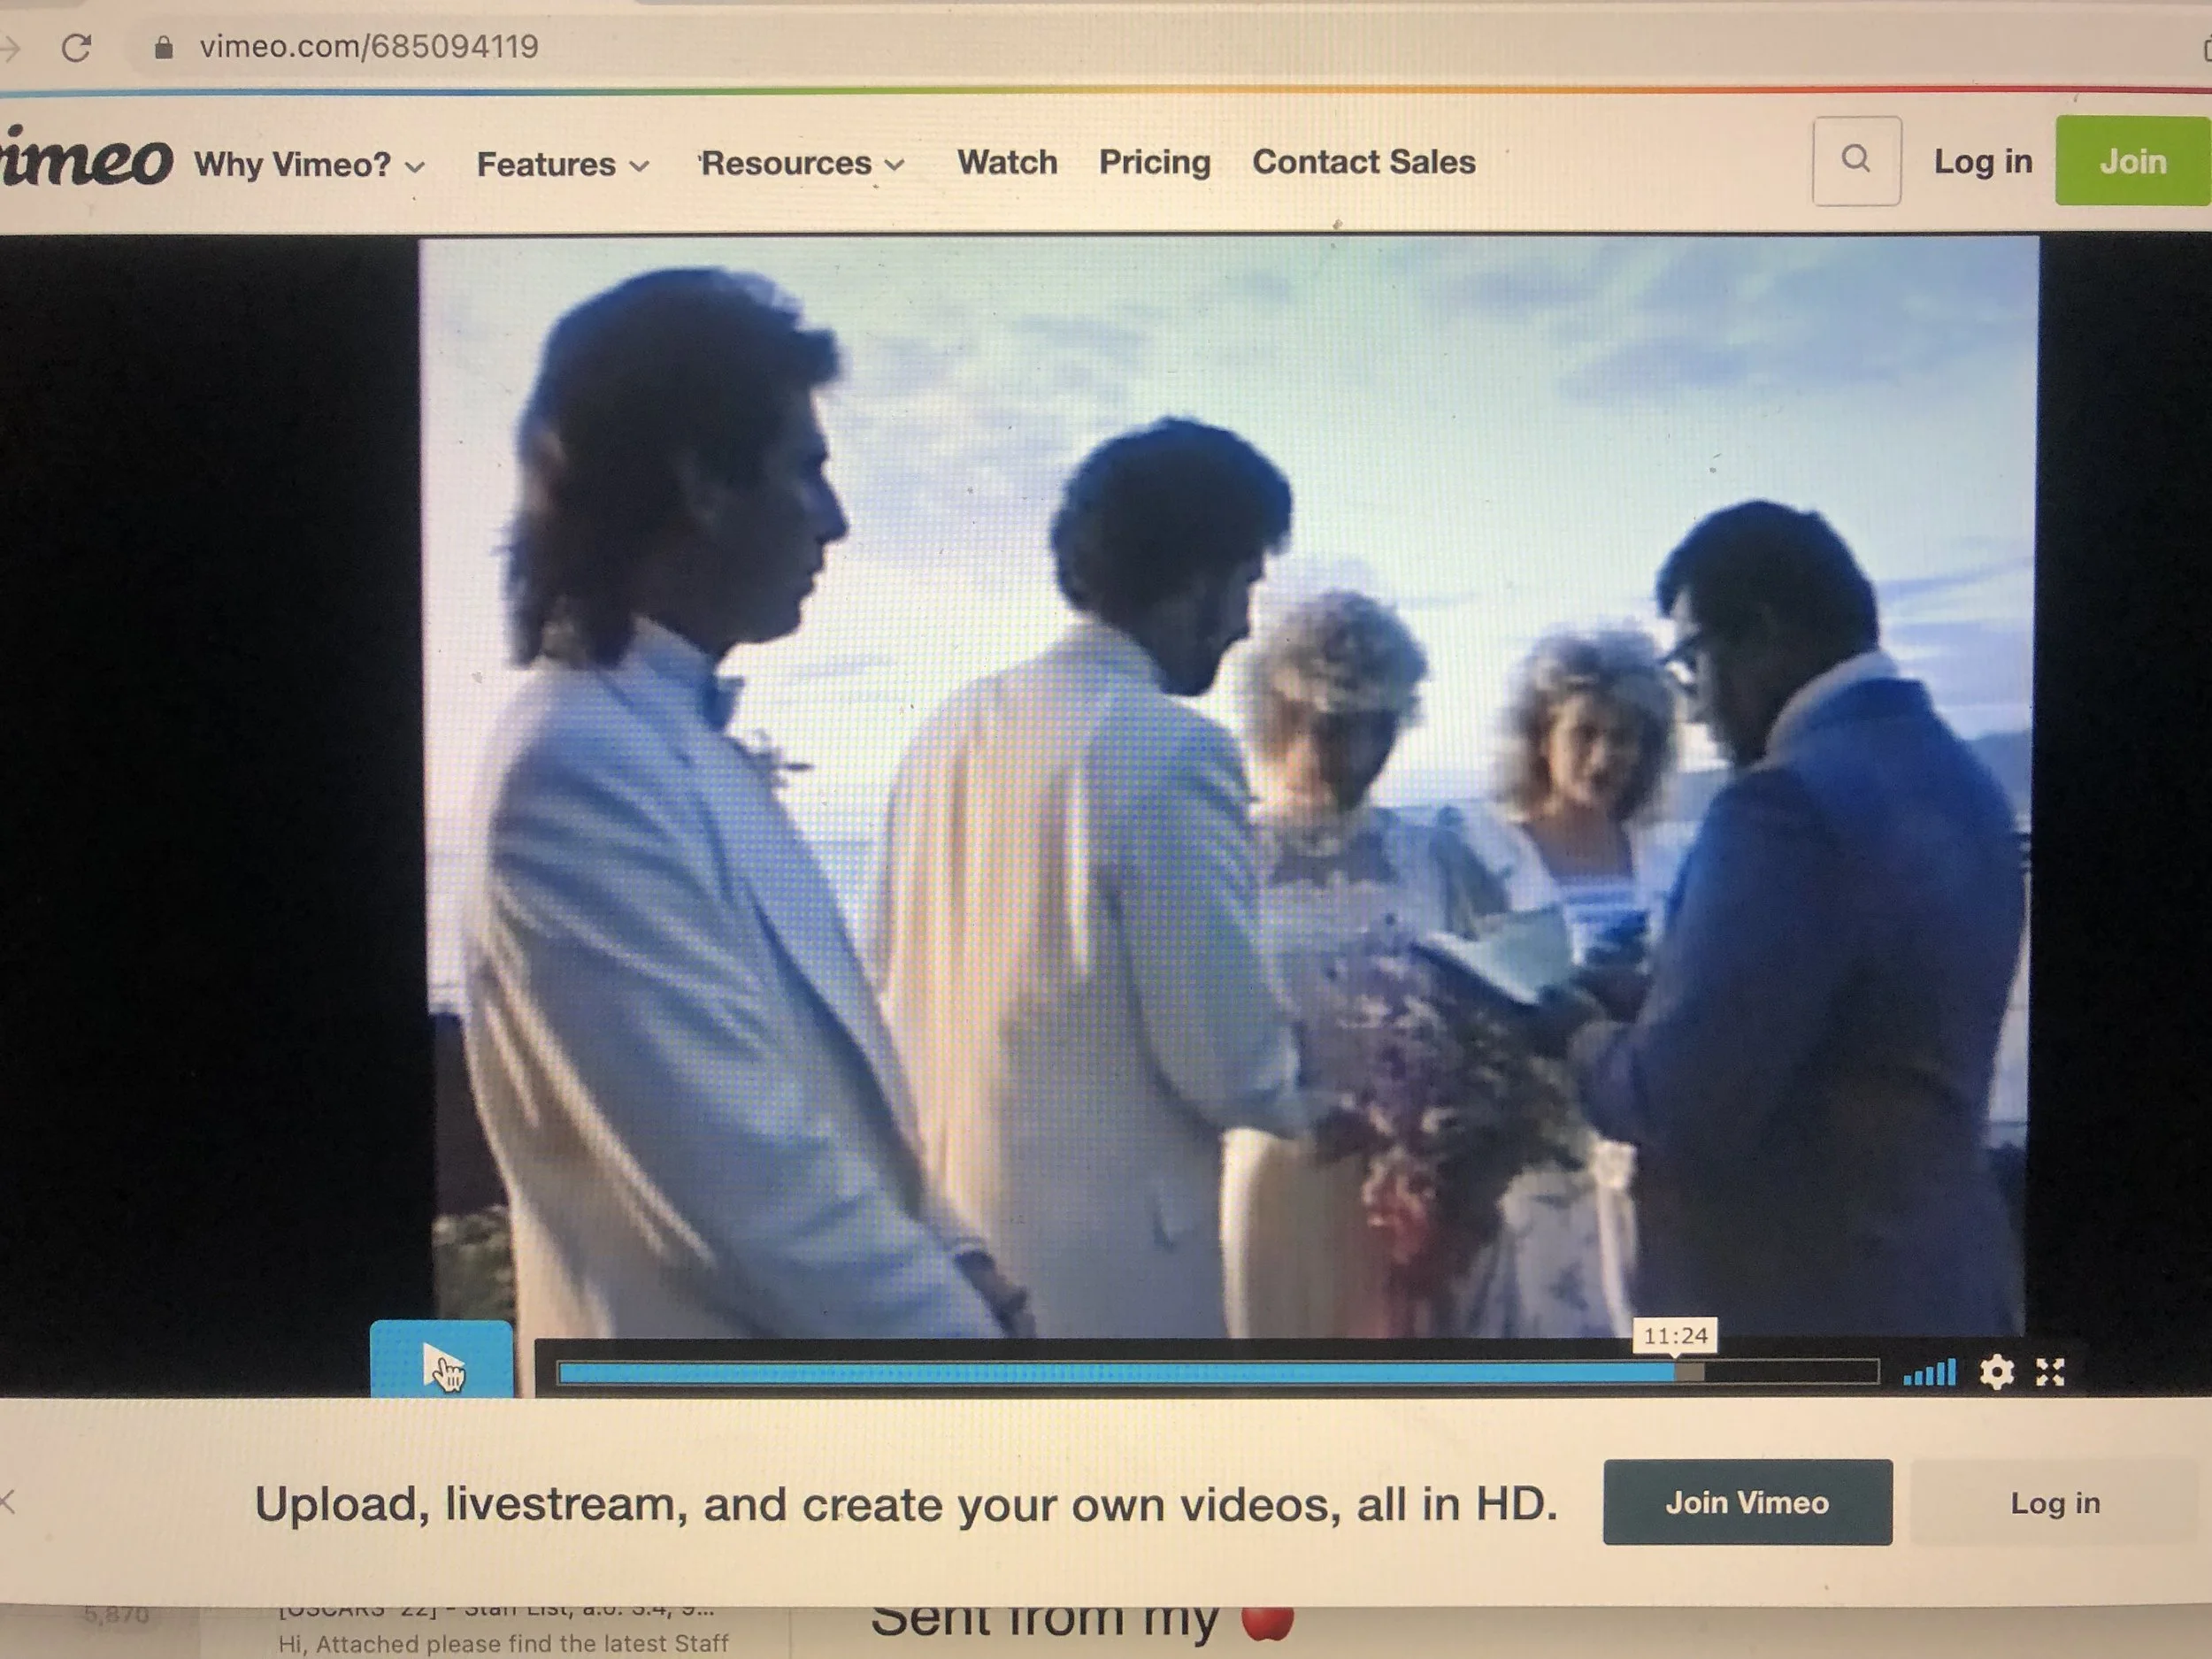Screen dimensions: 2212x1659
Task: Click the padlock site info icon
Action: coord(163,47)
